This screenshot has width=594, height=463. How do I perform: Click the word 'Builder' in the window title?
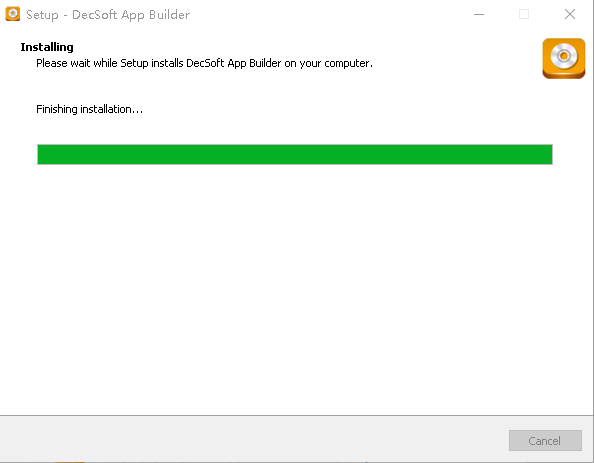[170, 14]
